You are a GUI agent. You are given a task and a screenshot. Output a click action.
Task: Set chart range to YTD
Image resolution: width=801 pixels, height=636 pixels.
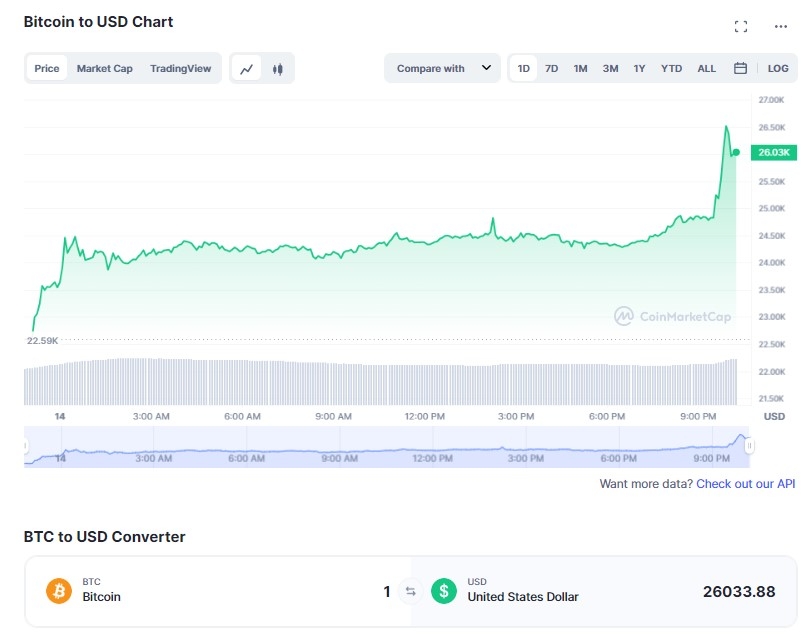pos(671,68)
